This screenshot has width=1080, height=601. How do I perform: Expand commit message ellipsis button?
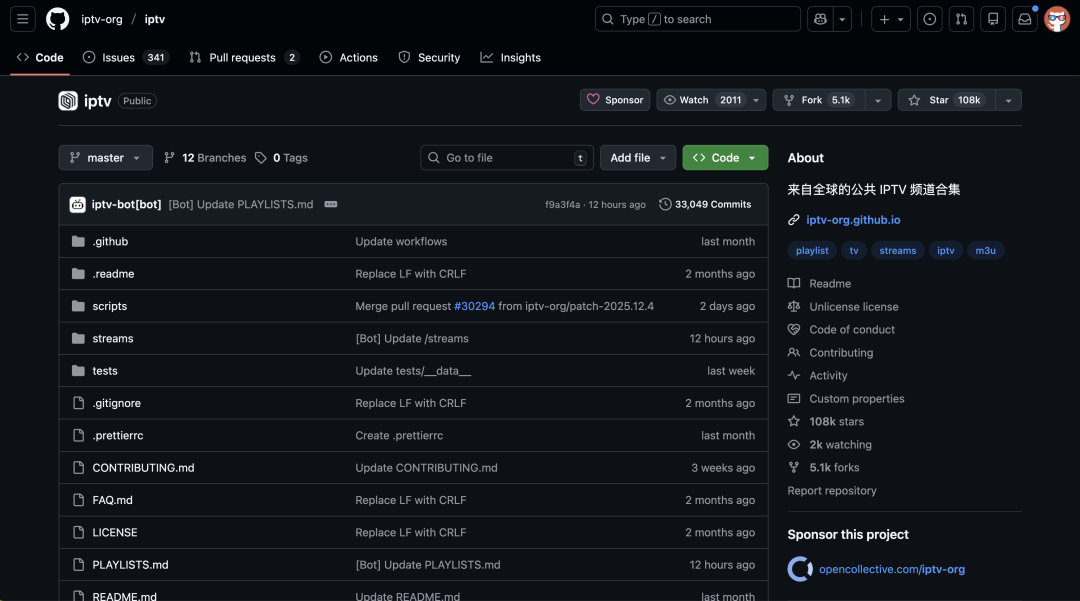pyautogui.click(x=331, y=204)
